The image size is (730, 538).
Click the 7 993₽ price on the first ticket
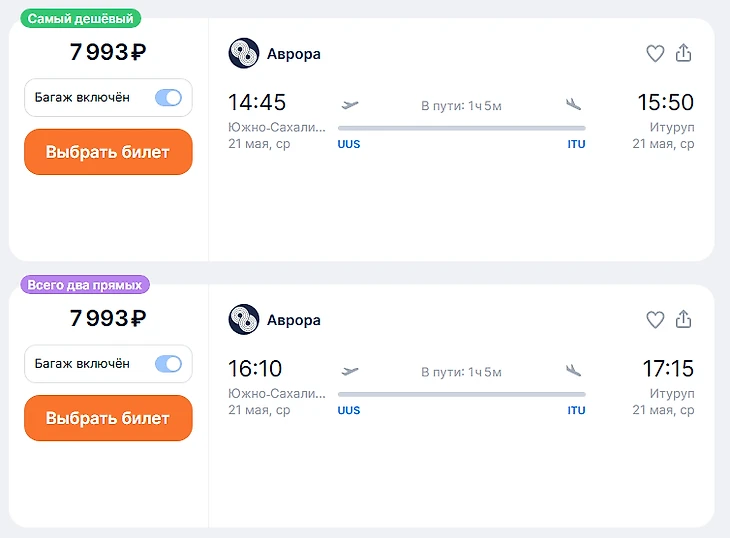pyautogui.click(x=108, y=53)
